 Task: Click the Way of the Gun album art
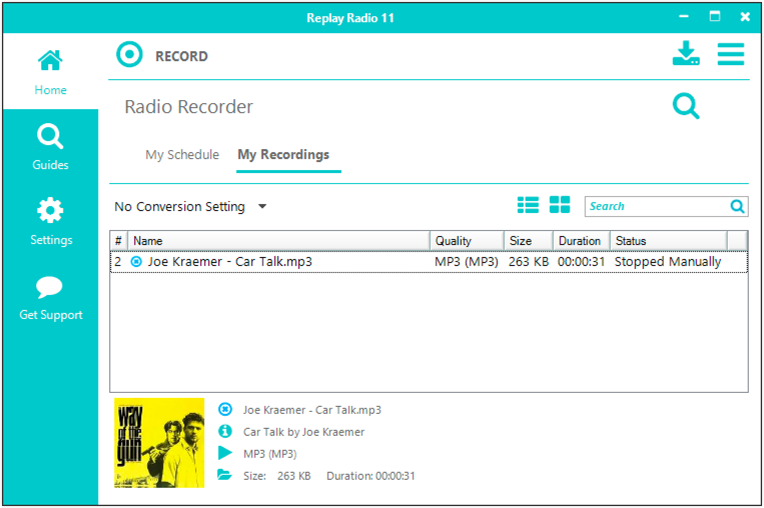pyautogui.click(x=159, y=443)
